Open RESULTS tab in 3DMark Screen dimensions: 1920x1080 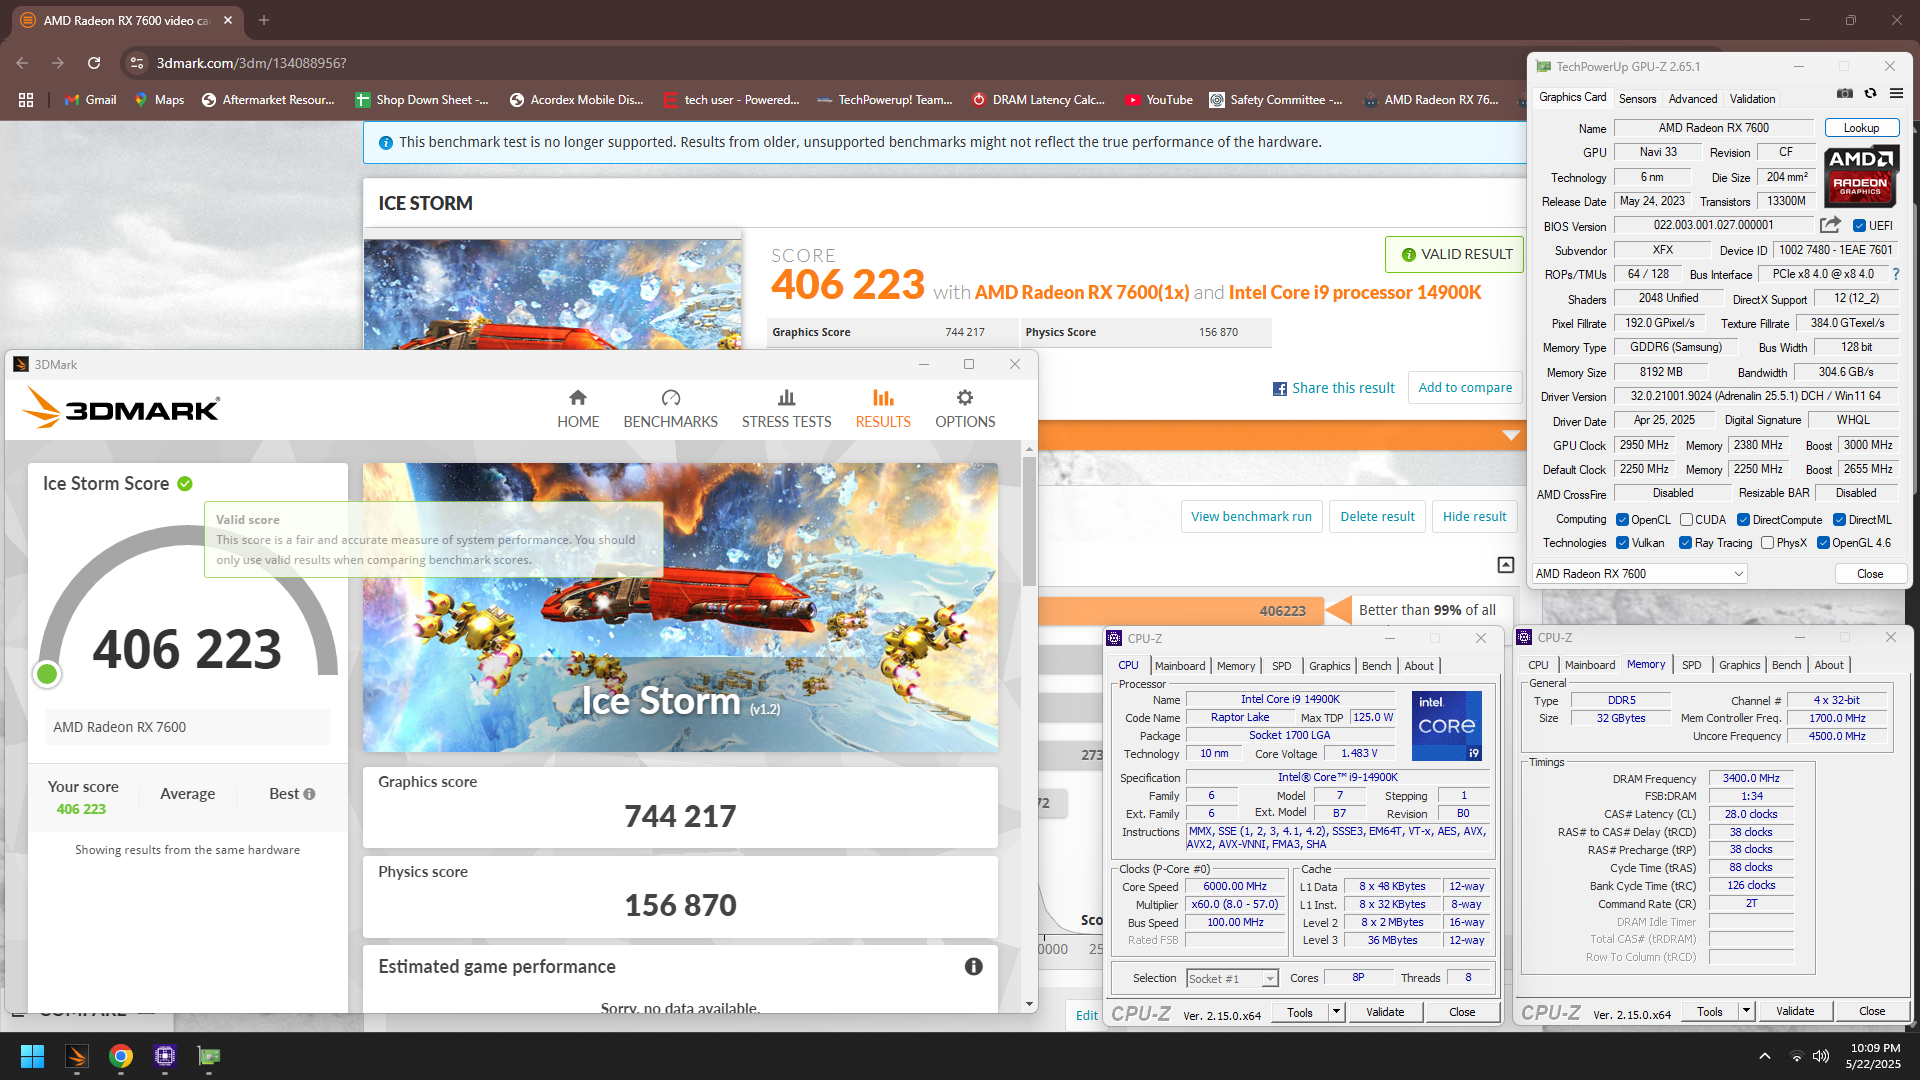(883, 409)
